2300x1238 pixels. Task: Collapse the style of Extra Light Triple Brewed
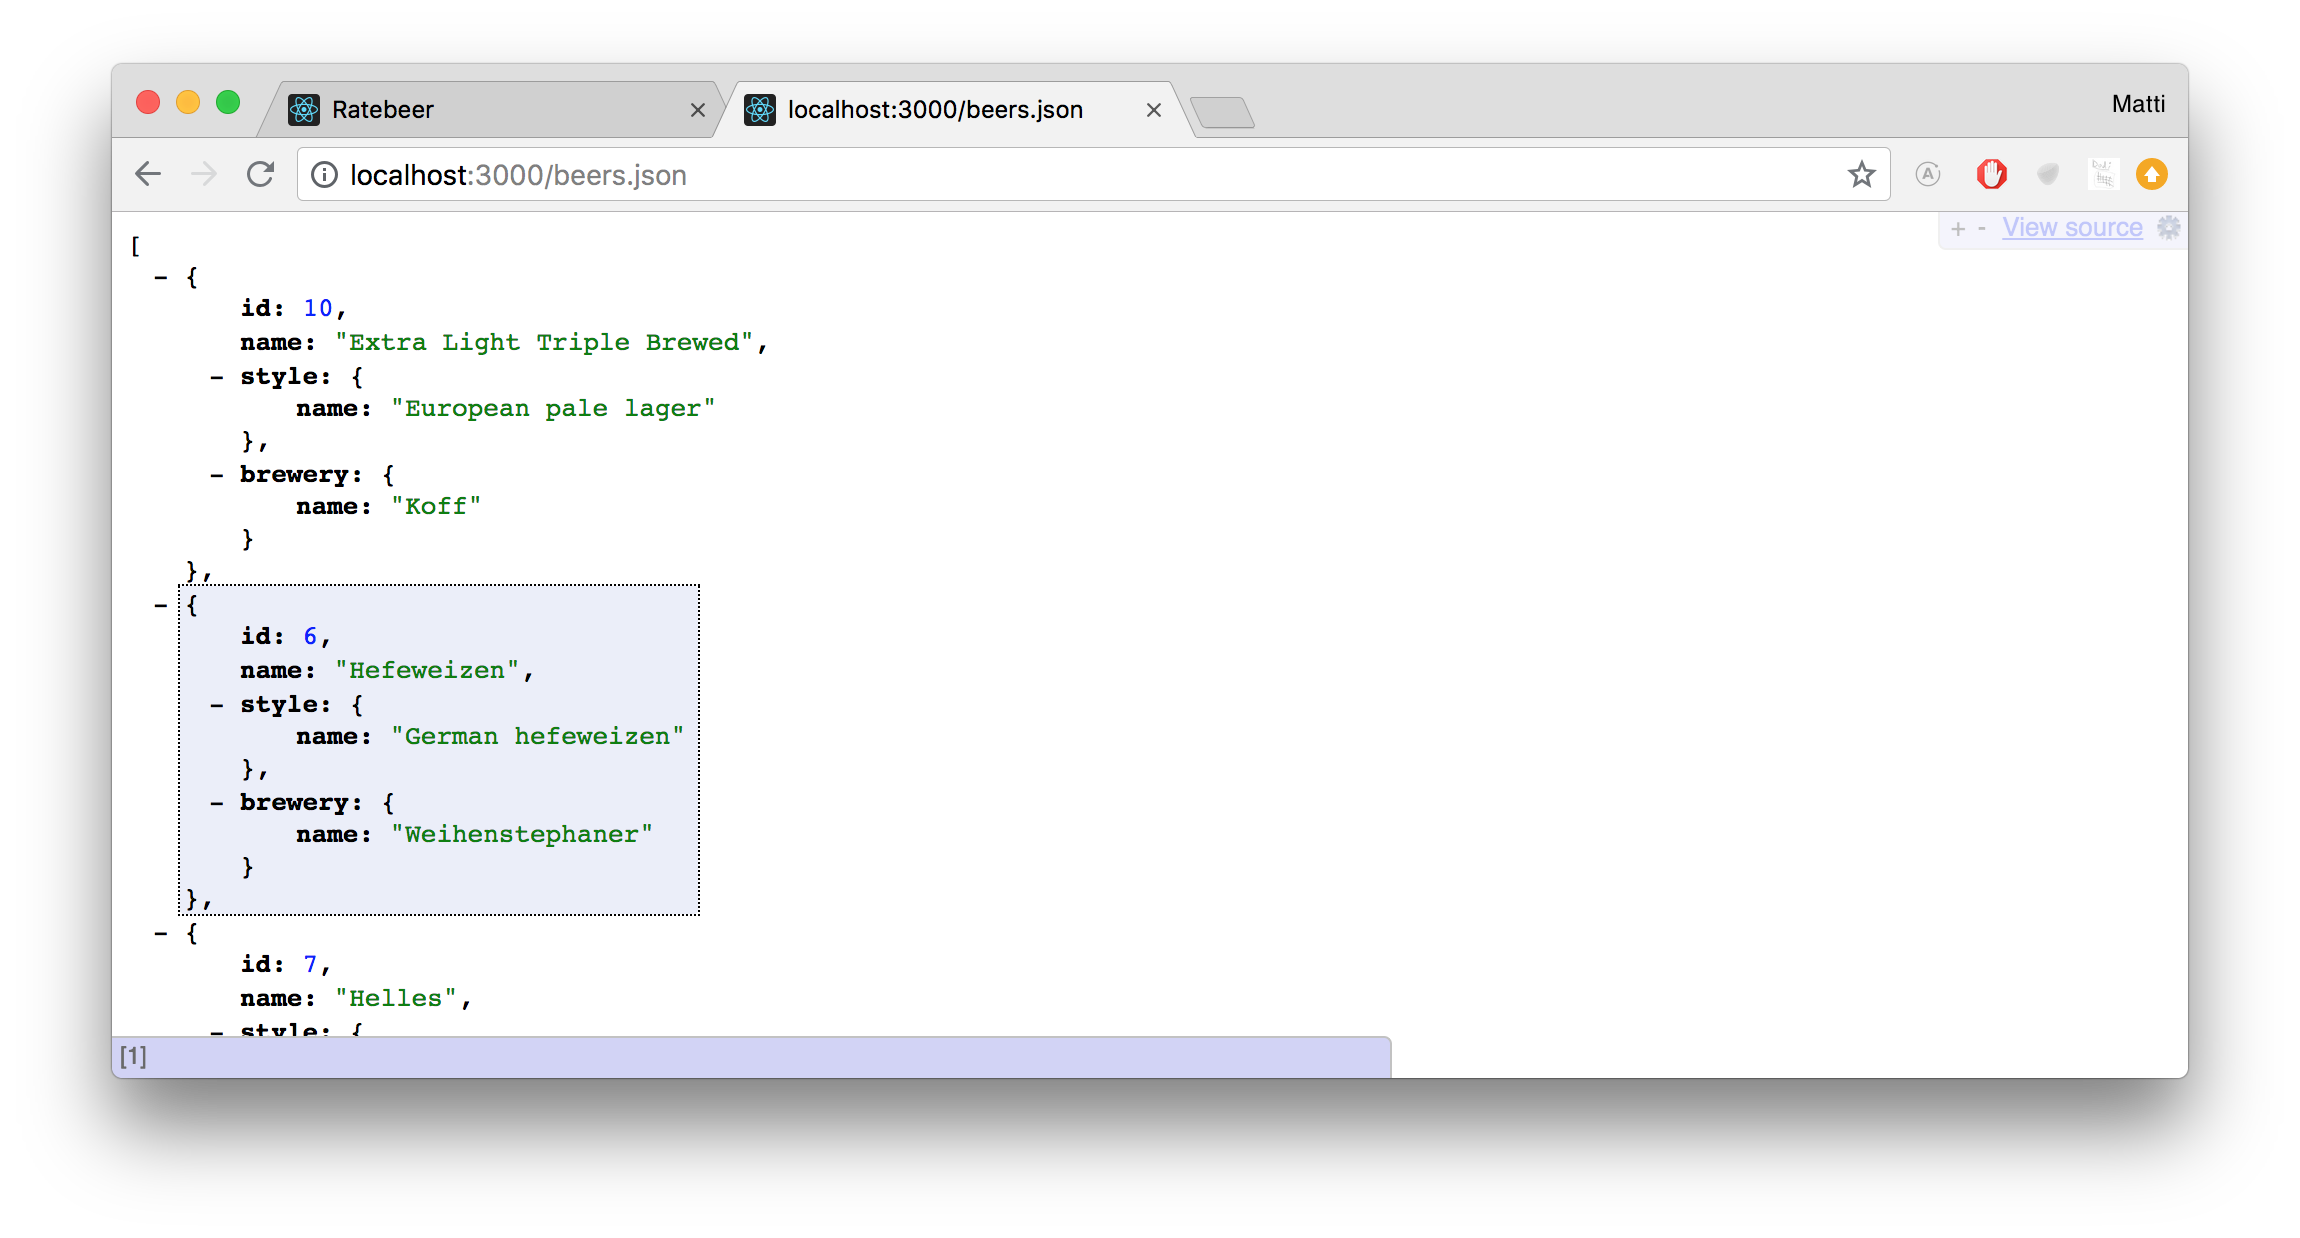[217, 378]
